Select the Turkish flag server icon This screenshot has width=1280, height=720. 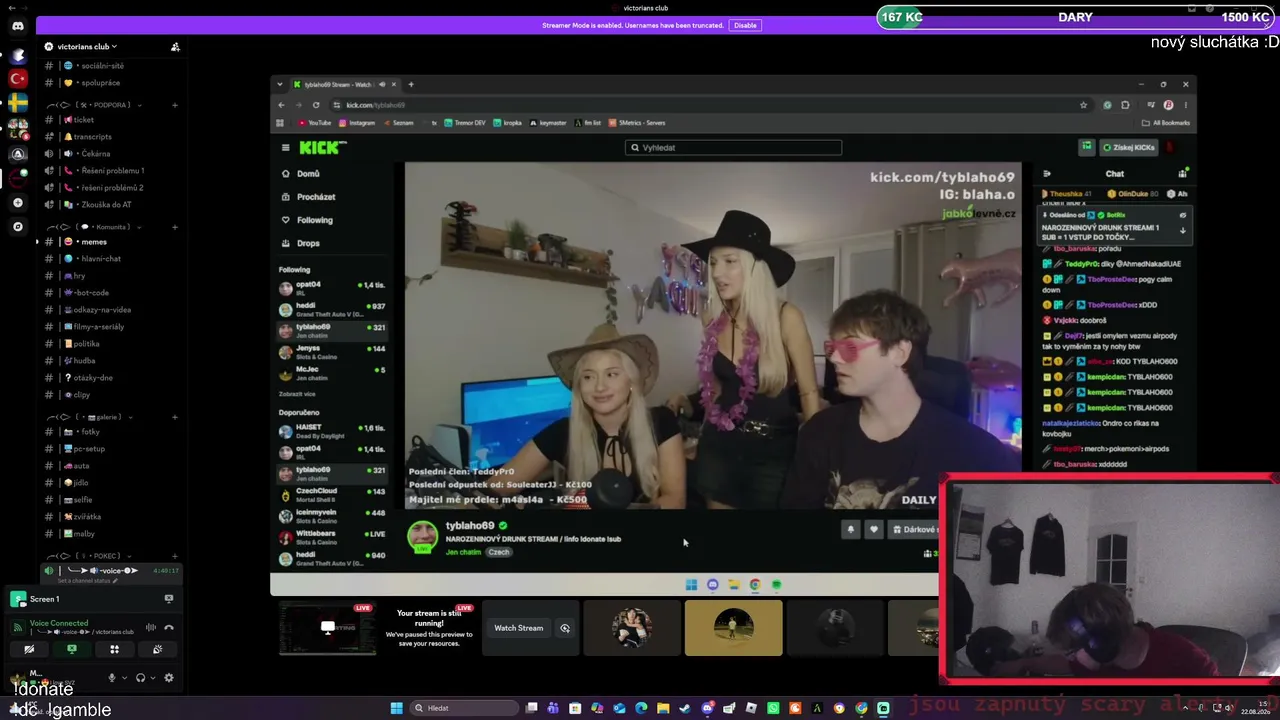(18, 78)
